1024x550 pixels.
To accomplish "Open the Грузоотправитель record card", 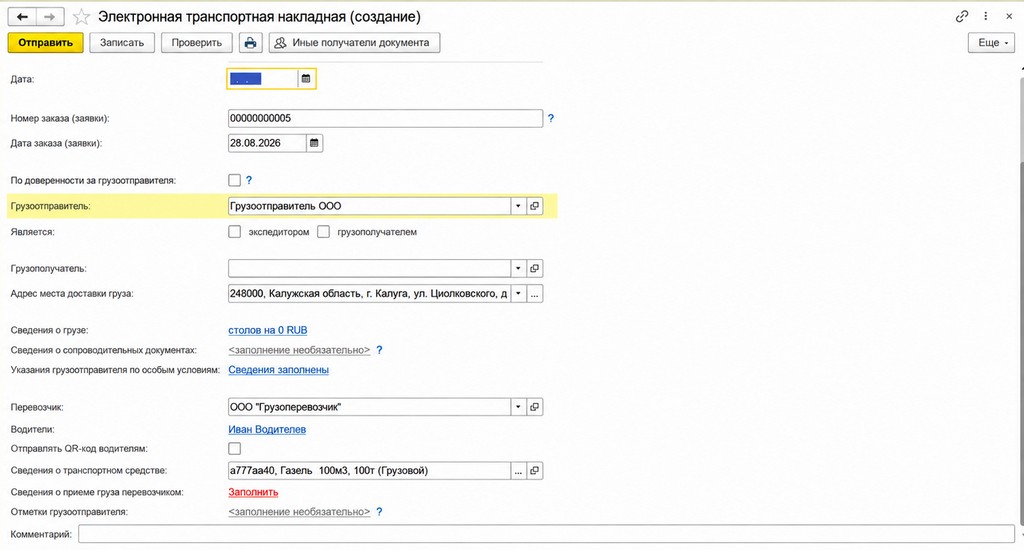I will pos(534,206).
